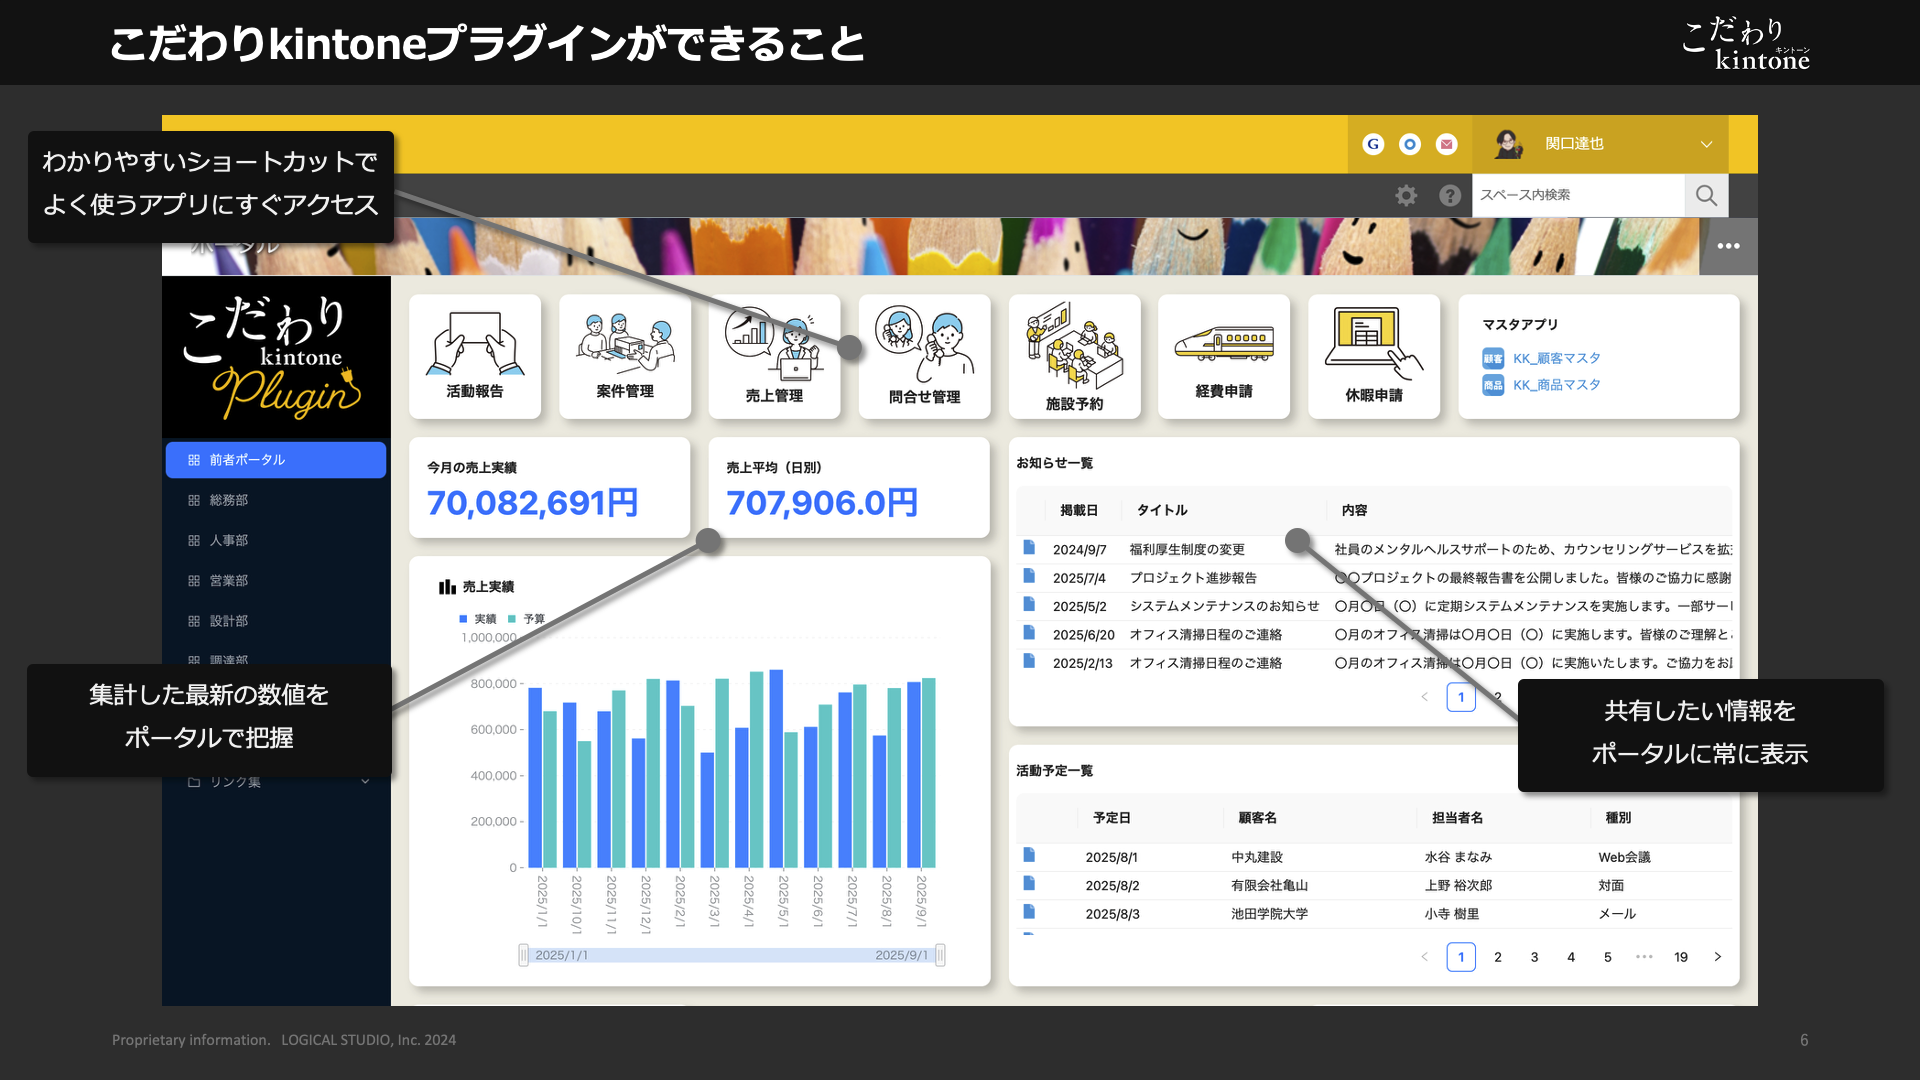The height and width of the screenshot is (1080, 1920).
Task: Select 営業部 in sidebar
Action: click(276, 580)
